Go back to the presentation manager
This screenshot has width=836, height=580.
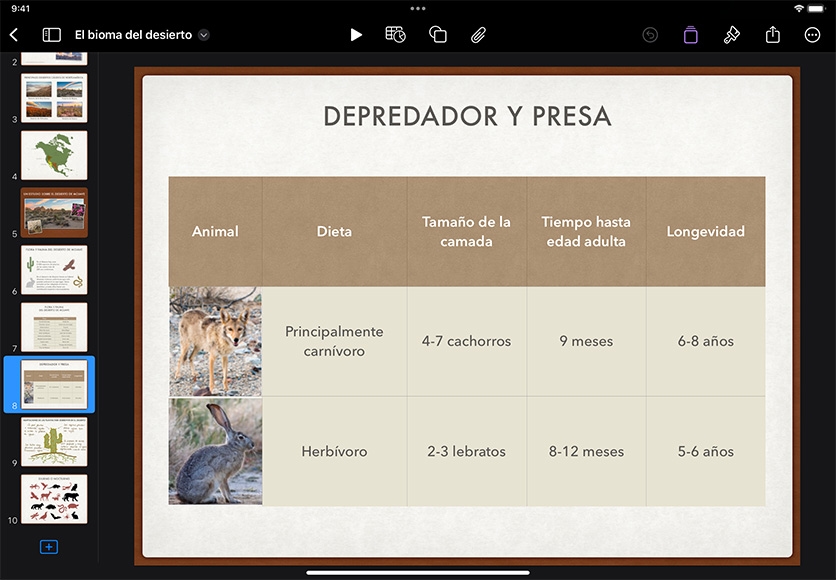point(14,35)
